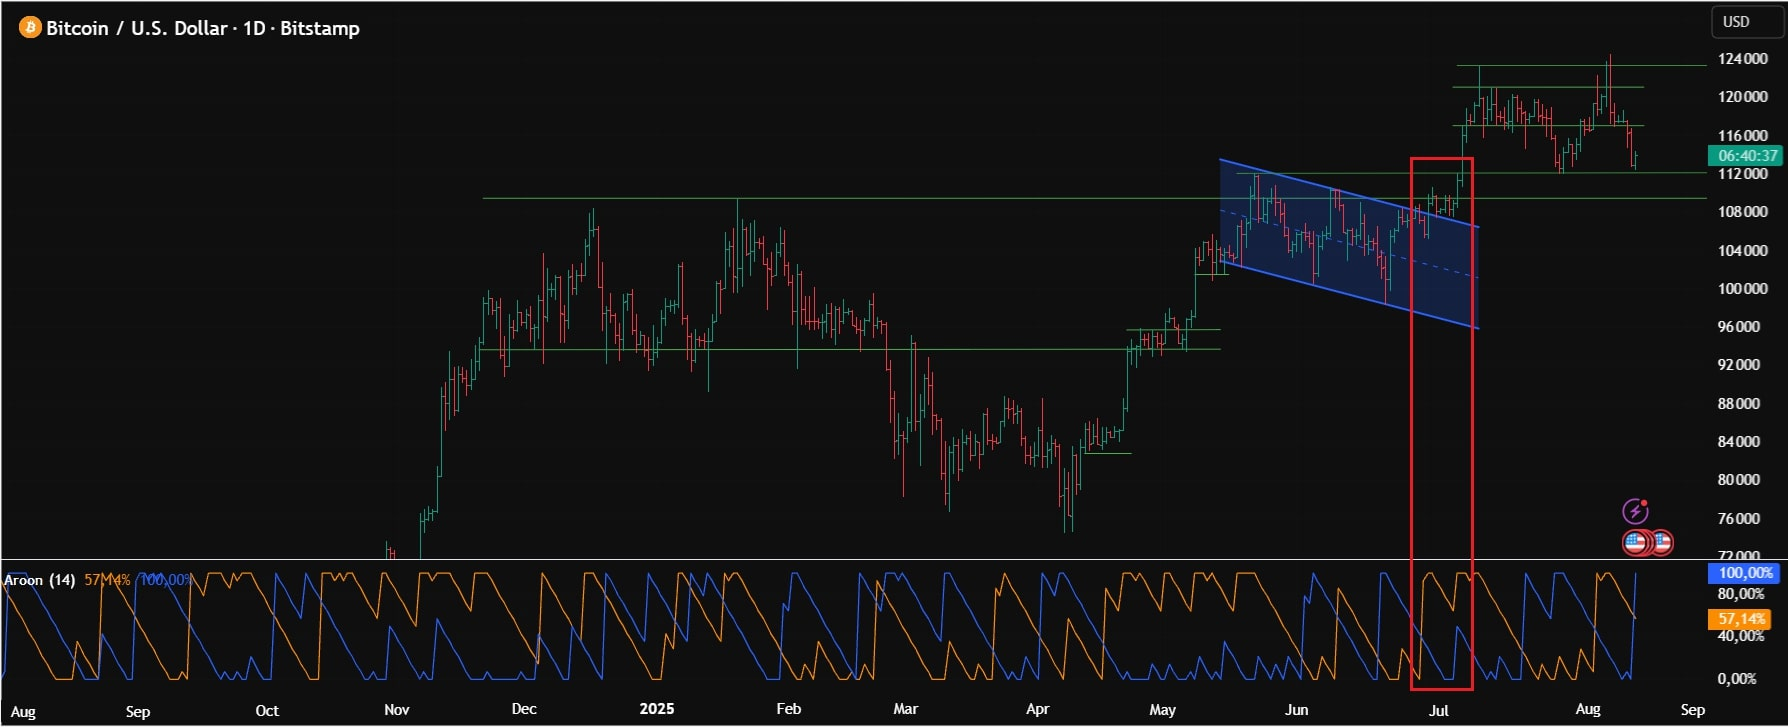Click the blue 100,00% label on Aroon scale
Screen dimensions: 1788x727
[1745, 573]
